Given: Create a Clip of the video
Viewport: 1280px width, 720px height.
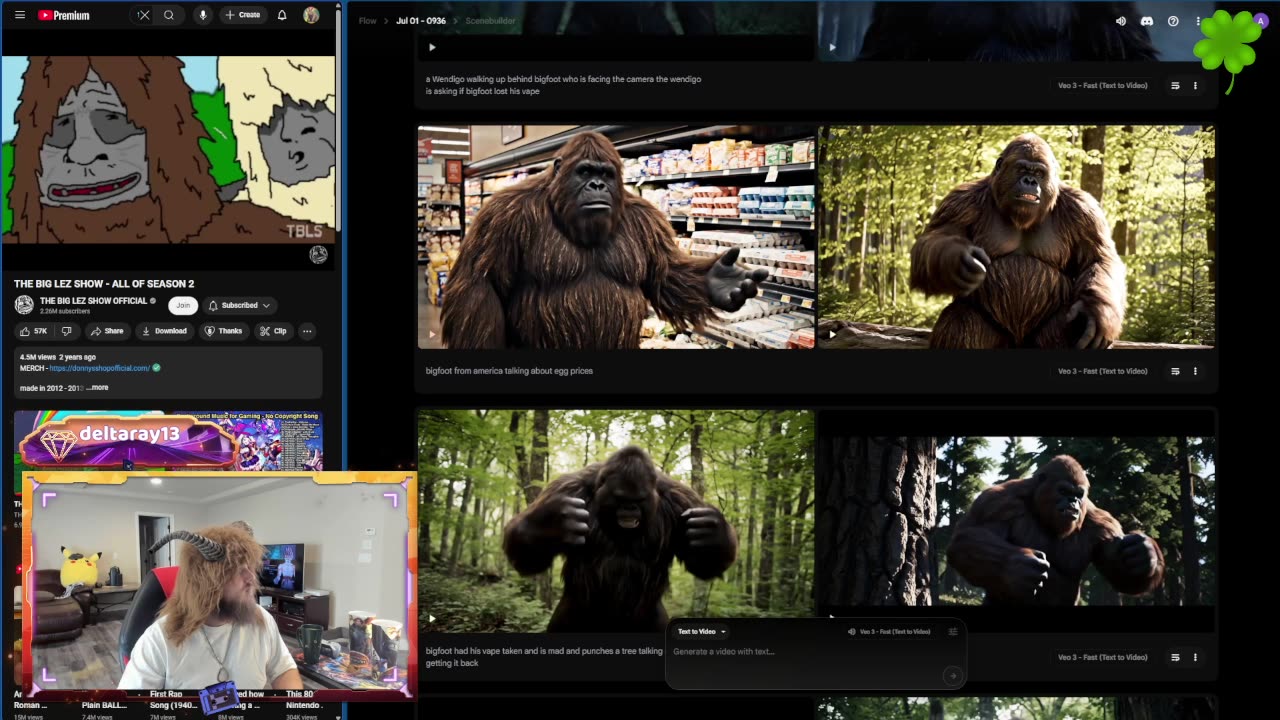Looking at the screenshot, I should coord(273,331).
